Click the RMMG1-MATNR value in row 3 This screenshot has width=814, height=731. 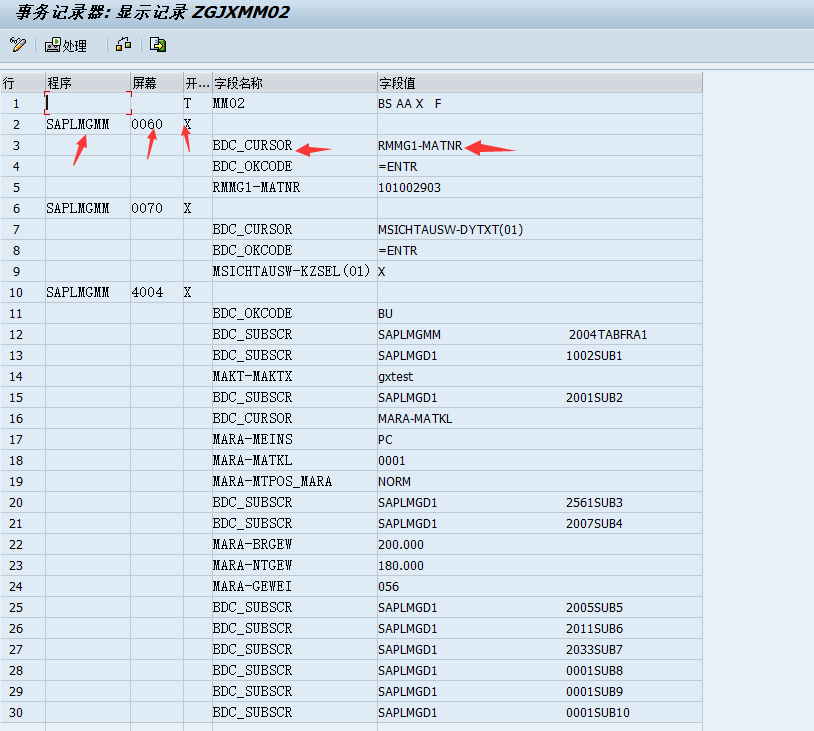click(420, 146)
